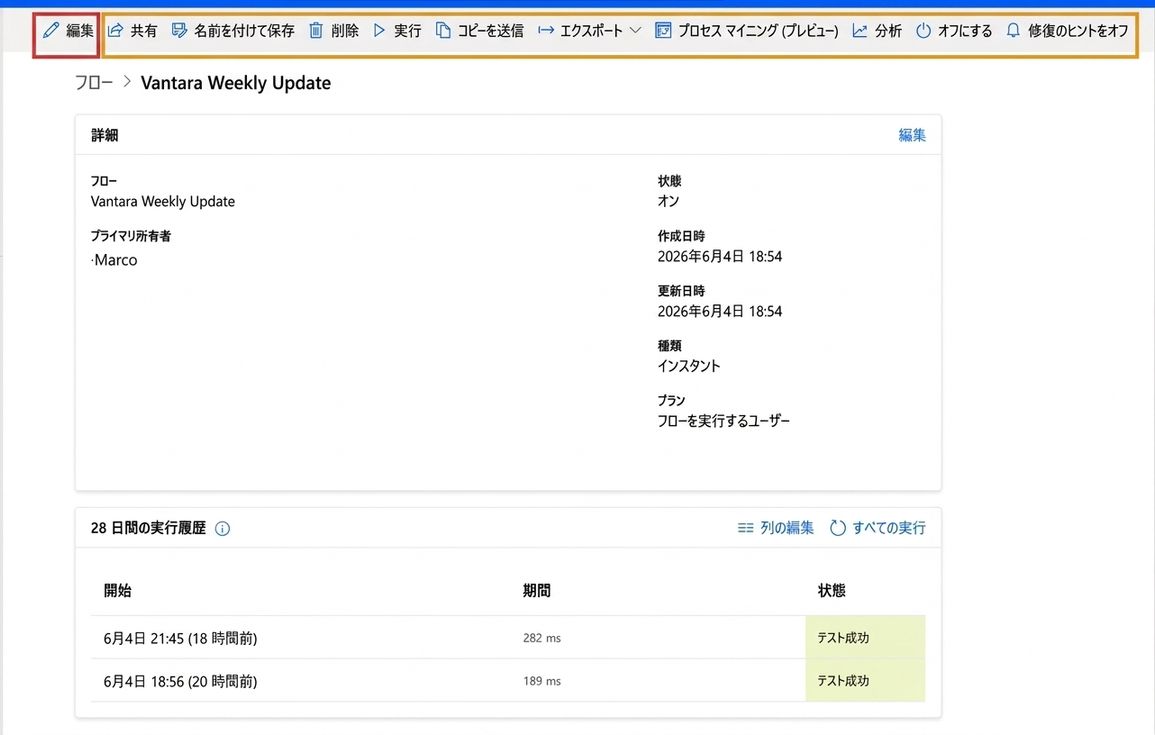Choose コピーを送信 label in toolbar
This screenshot has width=1155, height=735.
491,30
